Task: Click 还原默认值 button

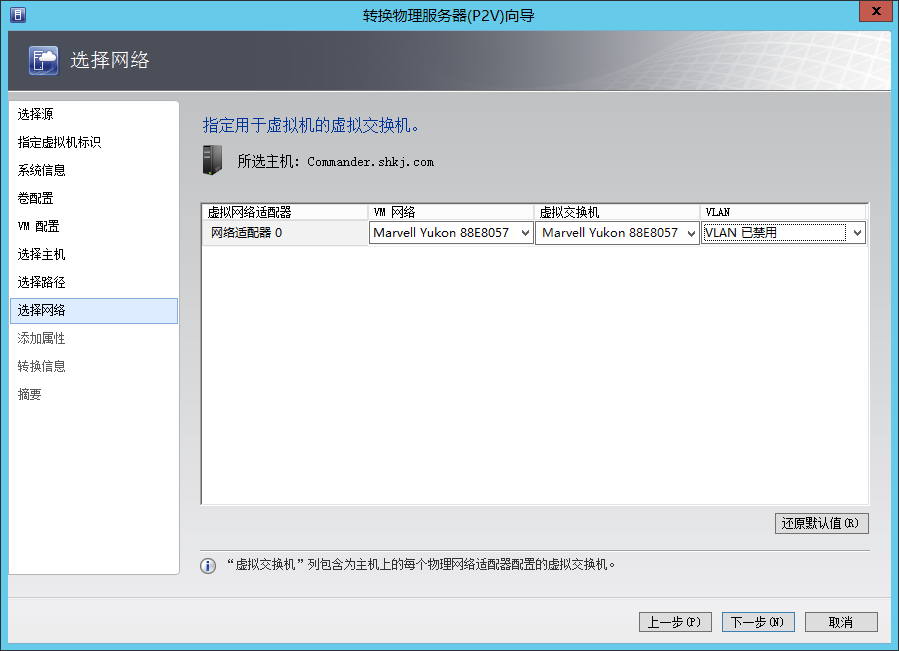Action: click(x=822, y=523)
